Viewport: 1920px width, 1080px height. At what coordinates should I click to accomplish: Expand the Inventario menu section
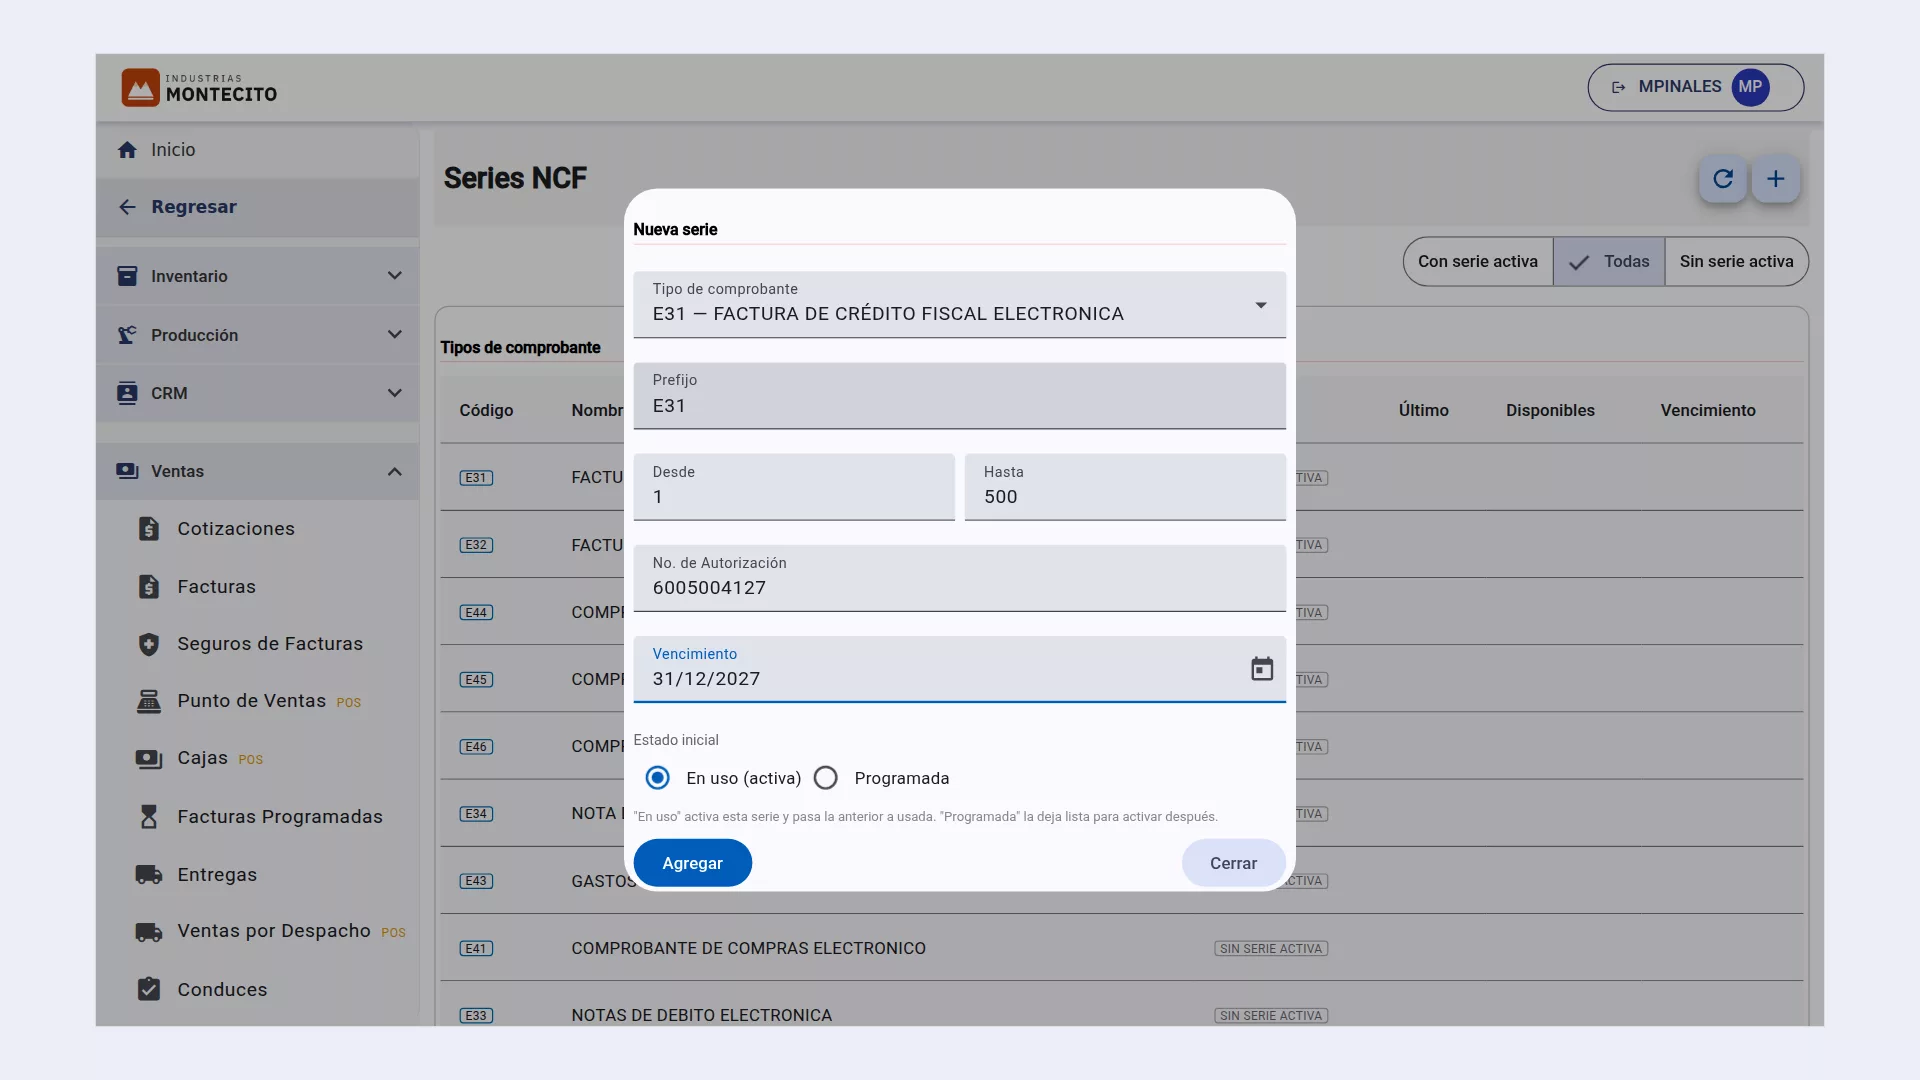tap(258, 276)
